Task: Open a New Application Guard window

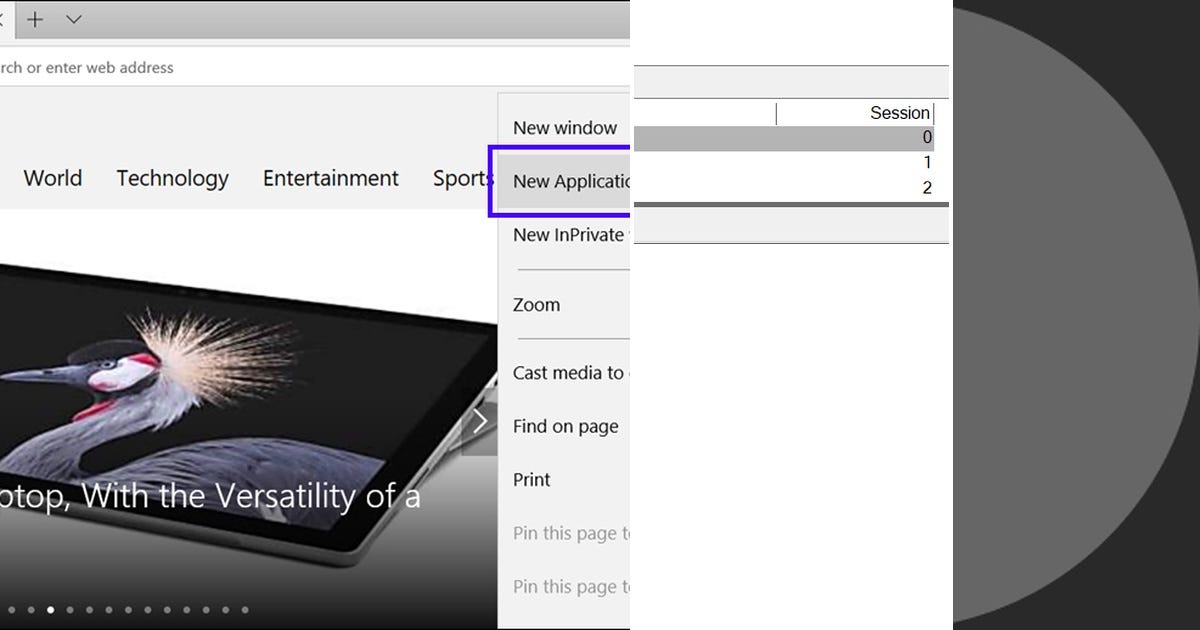Action: pyautogui.click(x=565, y=181)
